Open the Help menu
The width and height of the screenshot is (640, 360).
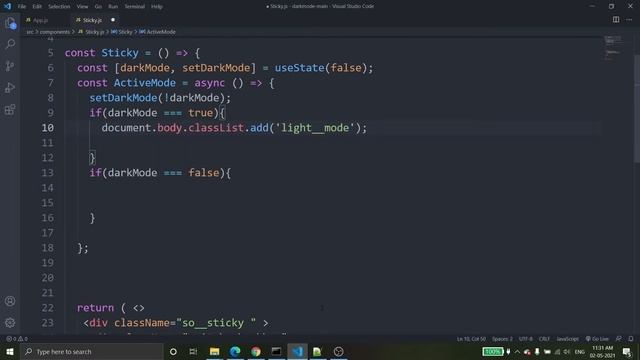tap(157, 7)
